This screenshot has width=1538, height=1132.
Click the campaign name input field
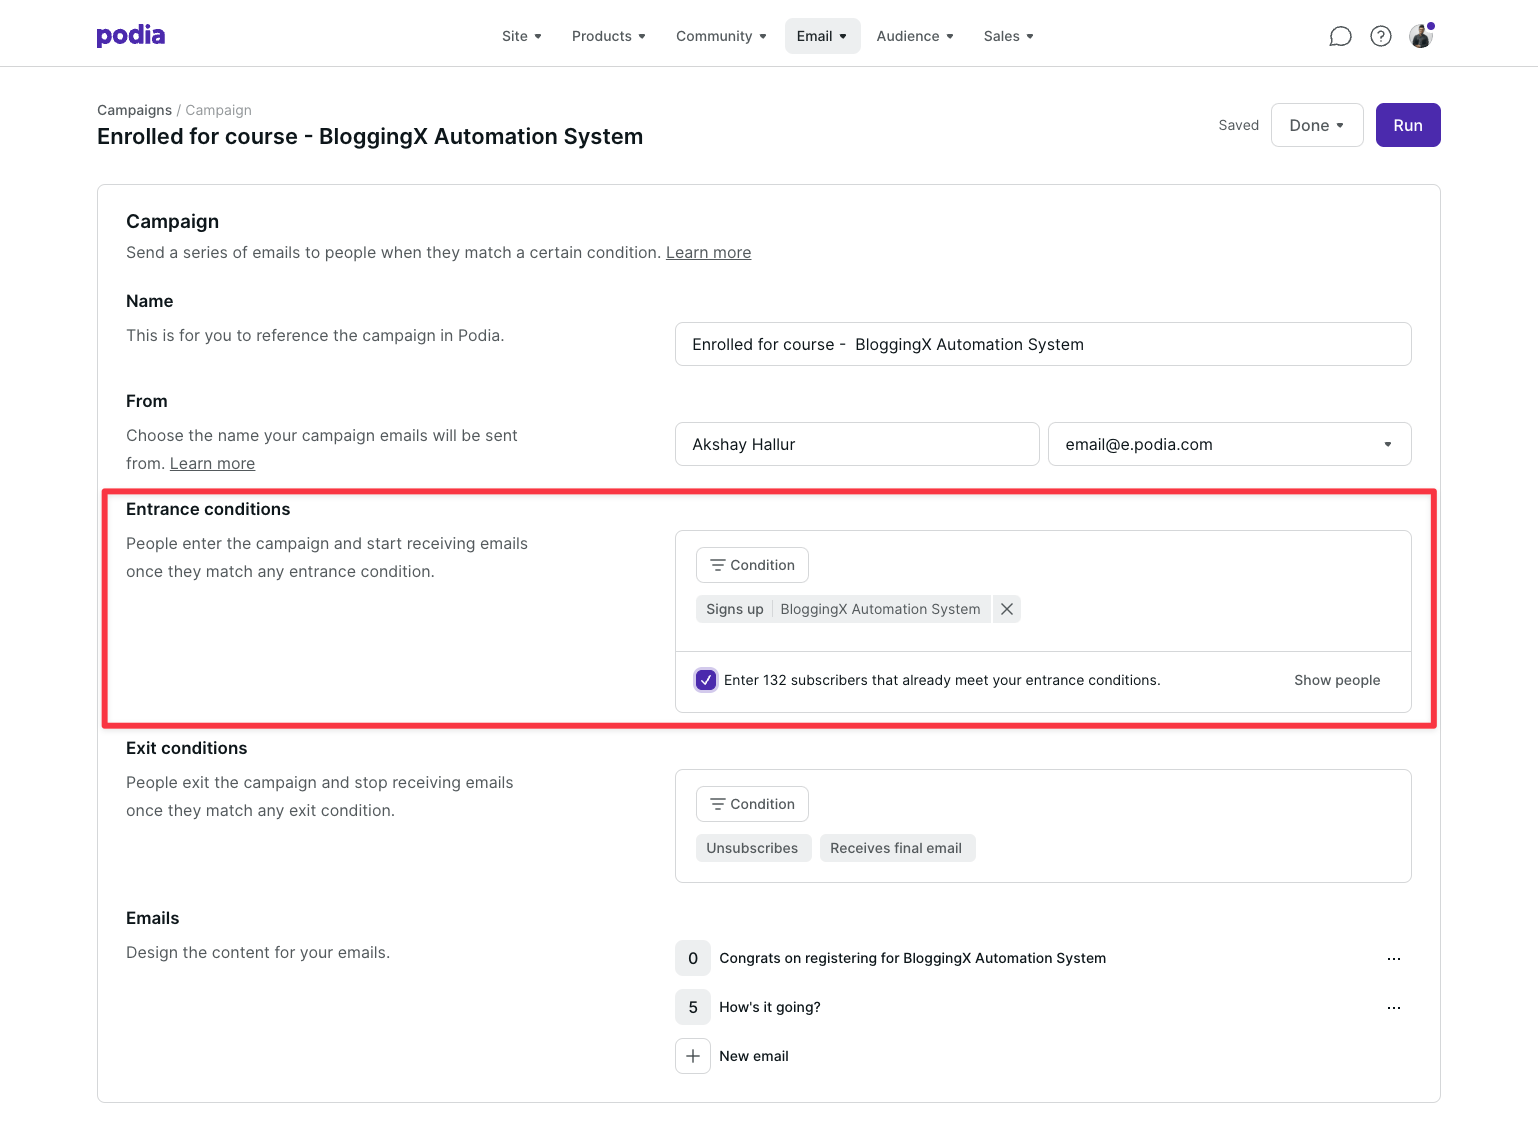click(x=1042, y=344)
